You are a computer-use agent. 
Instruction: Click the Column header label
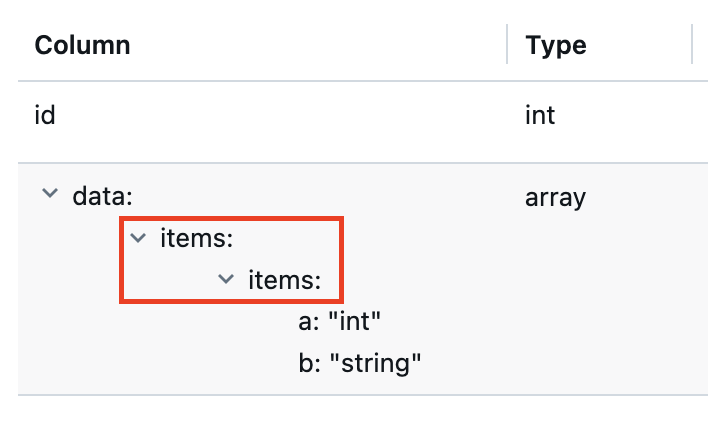tap(83, 45)
